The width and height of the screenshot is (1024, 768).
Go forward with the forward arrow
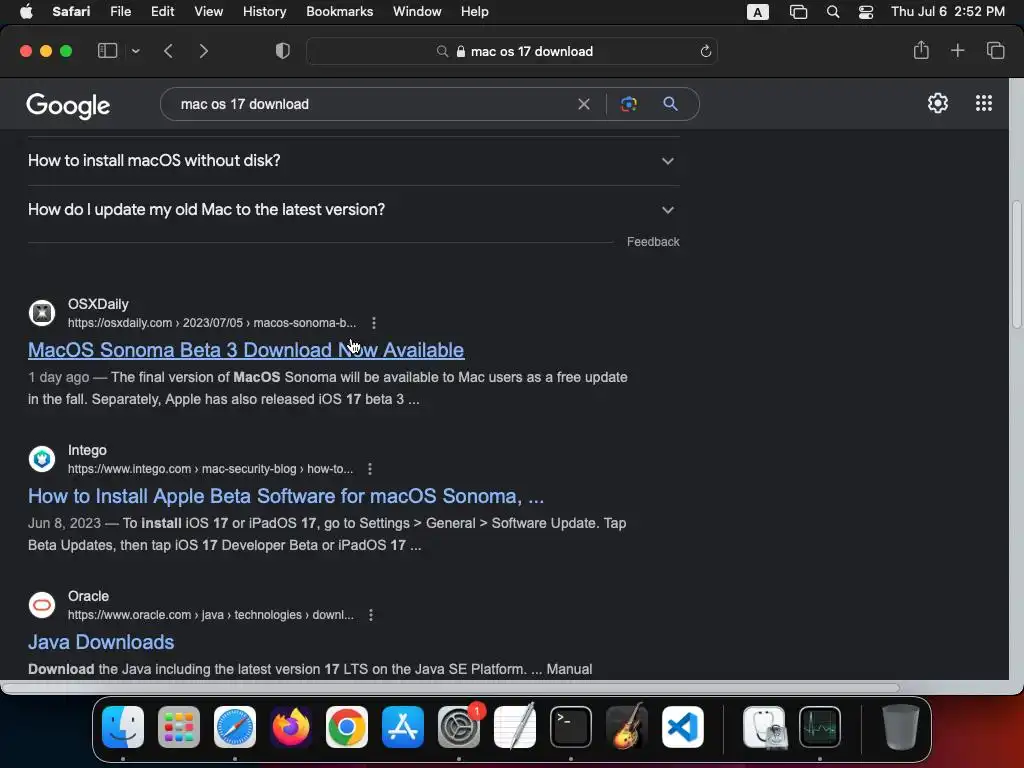point(204,51)
